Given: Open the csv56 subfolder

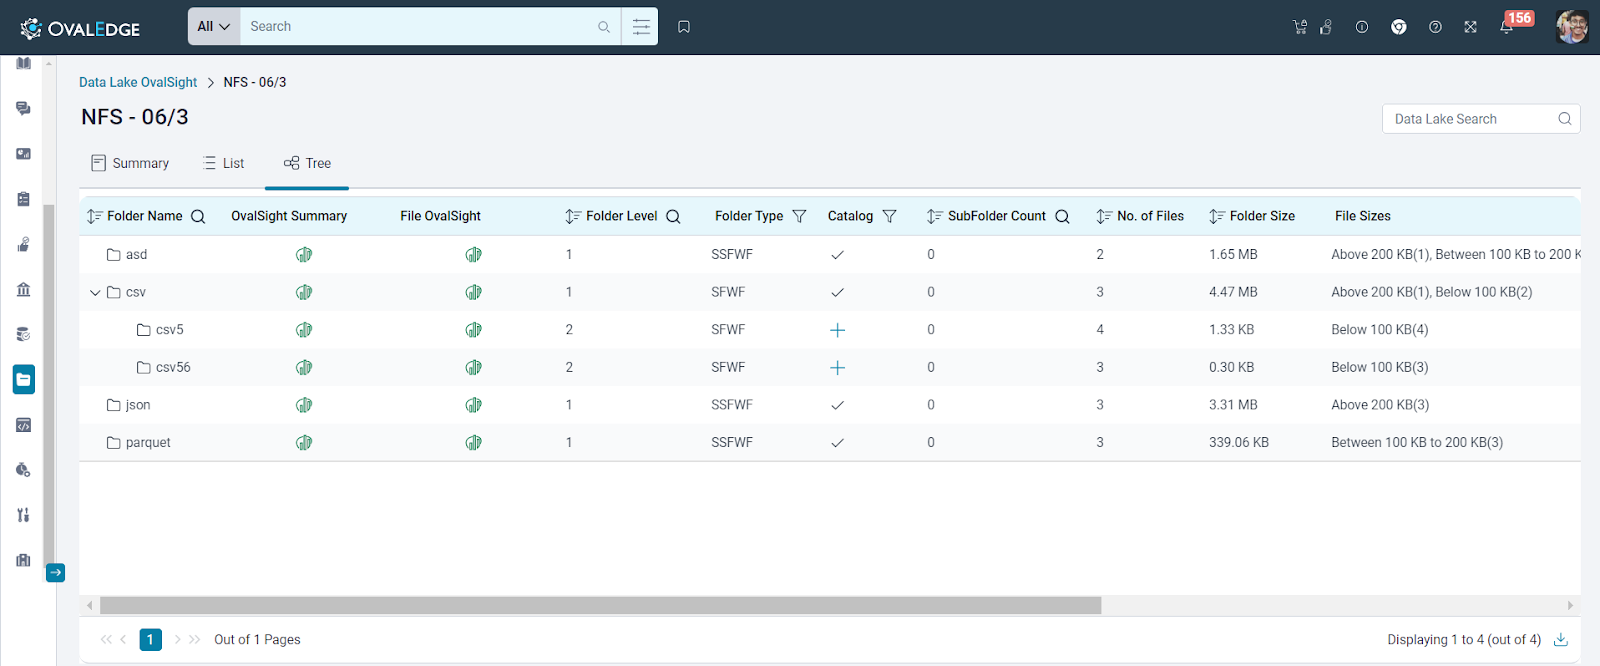Looking at the screenshot, I should [x=164, y=367].
